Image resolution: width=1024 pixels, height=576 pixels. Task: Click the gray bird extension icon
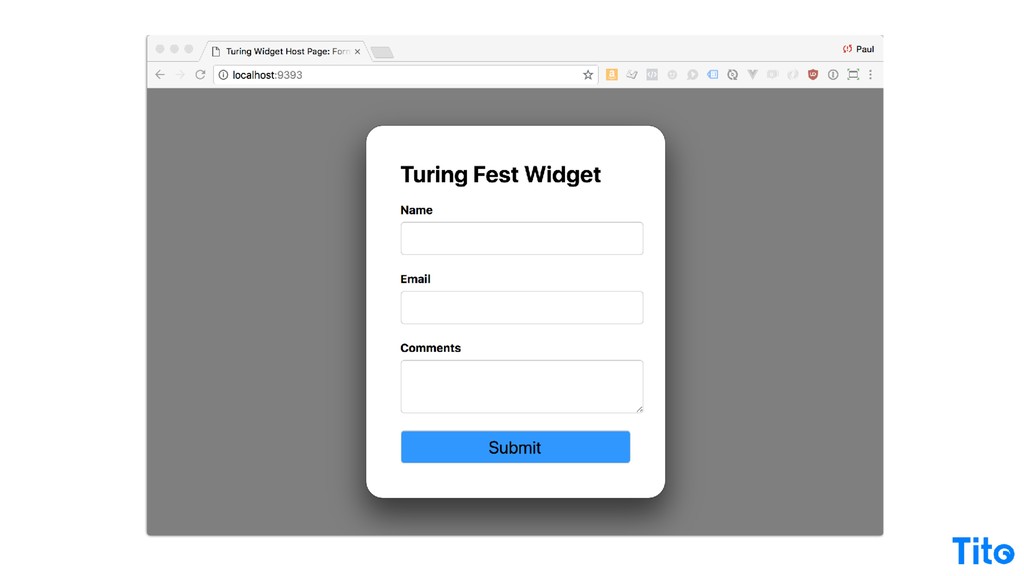coord(632,74)
